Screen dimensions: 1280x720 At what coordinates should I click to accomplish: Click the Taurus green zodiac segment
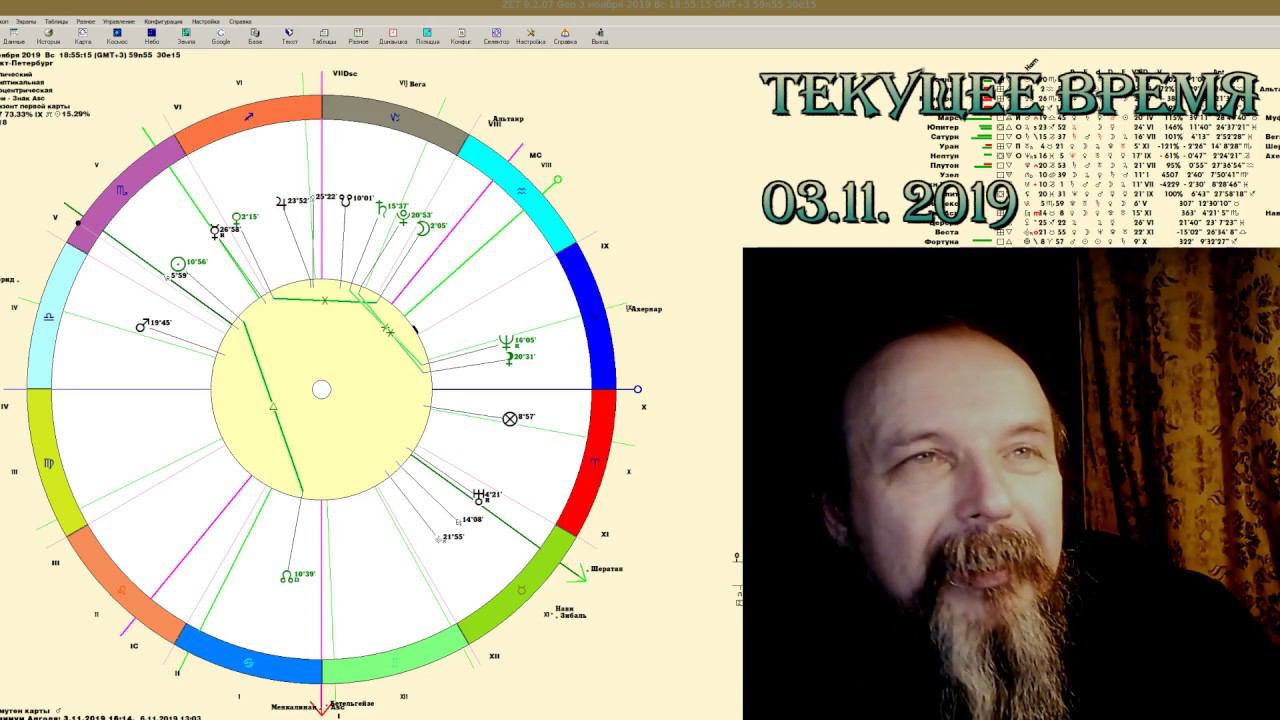pos(521,590)
